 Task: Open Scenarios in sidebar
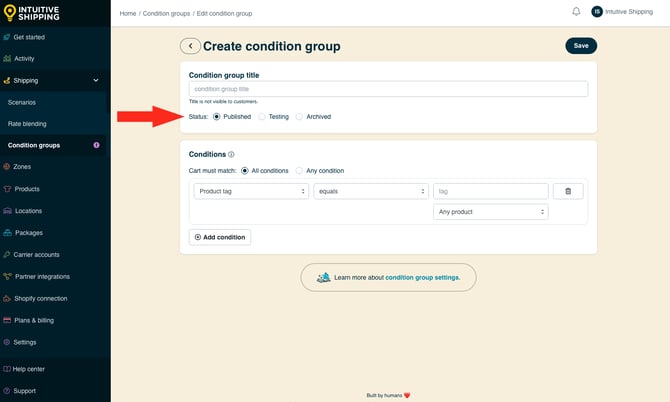[x=22, y=103]
